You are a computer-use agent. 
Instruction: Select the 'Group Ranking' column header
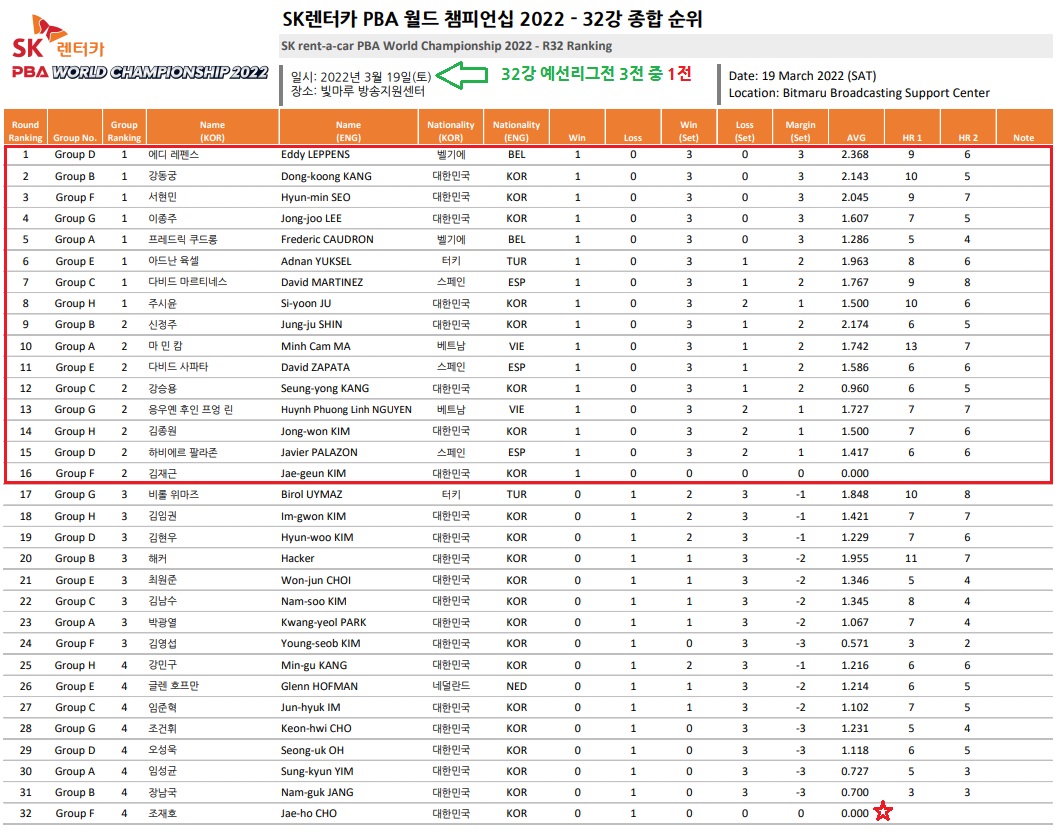pos(124,127)
